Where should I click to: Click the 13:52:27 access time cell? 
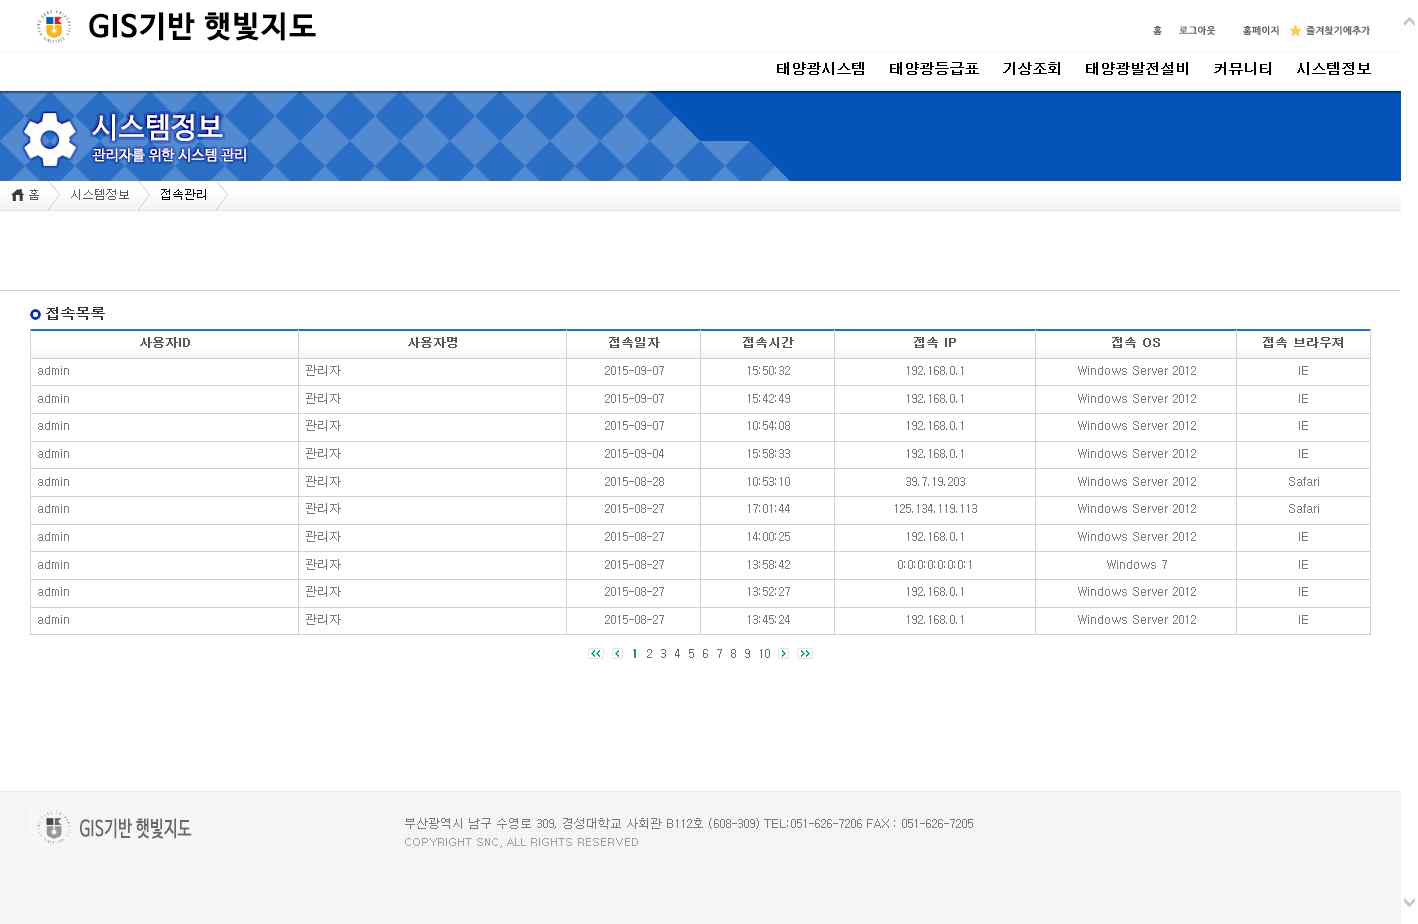[x=768, y=592]
